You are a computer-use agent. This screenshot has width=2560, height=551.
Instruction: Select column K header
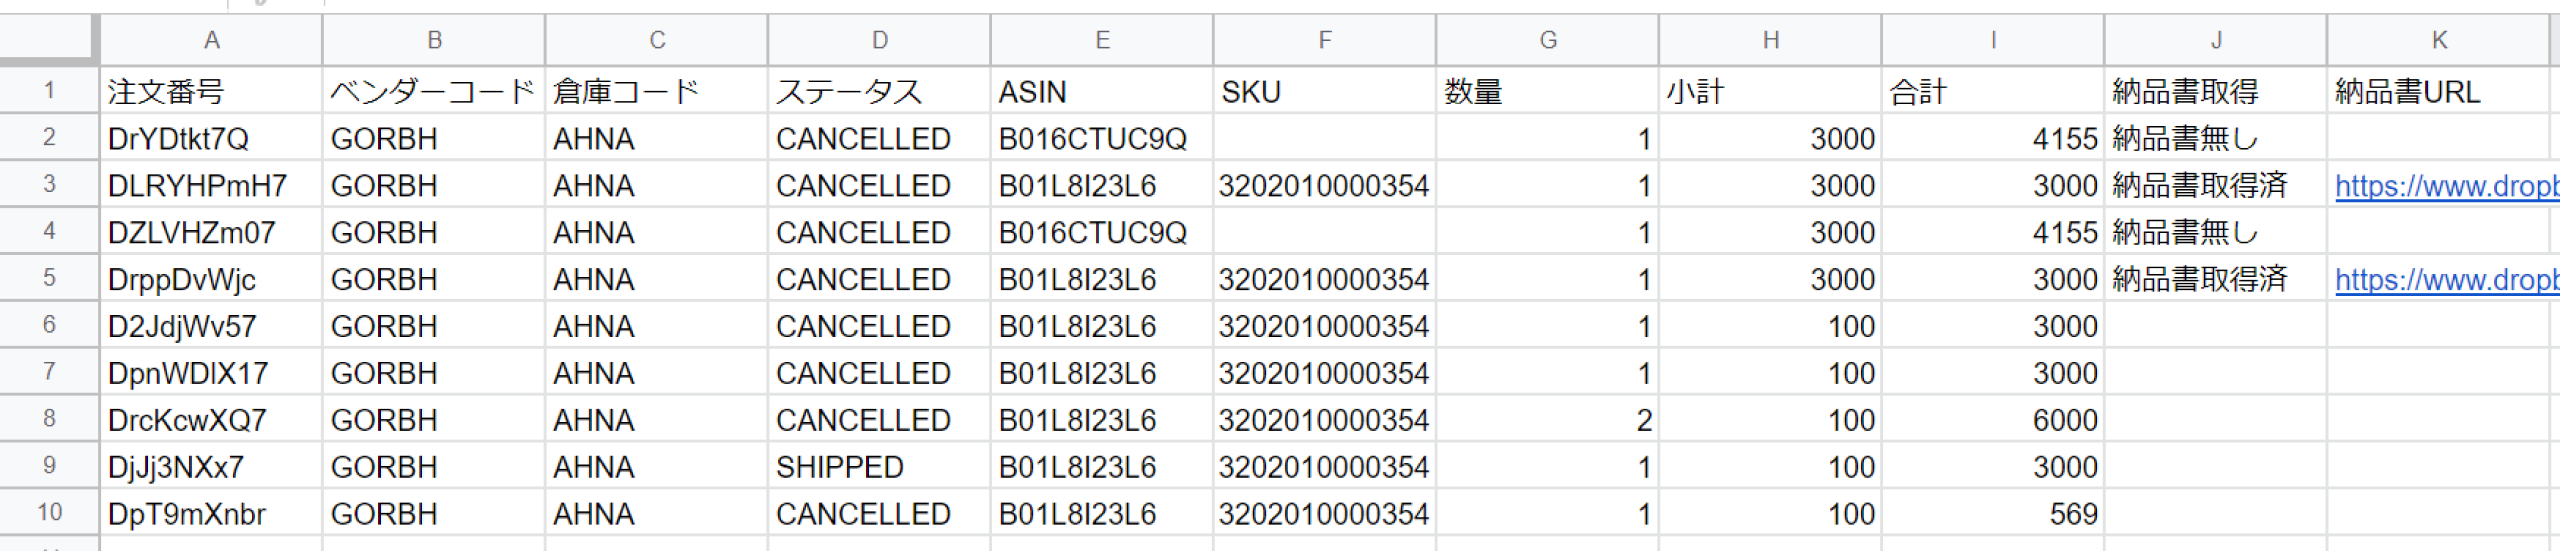click(2439, 40)
